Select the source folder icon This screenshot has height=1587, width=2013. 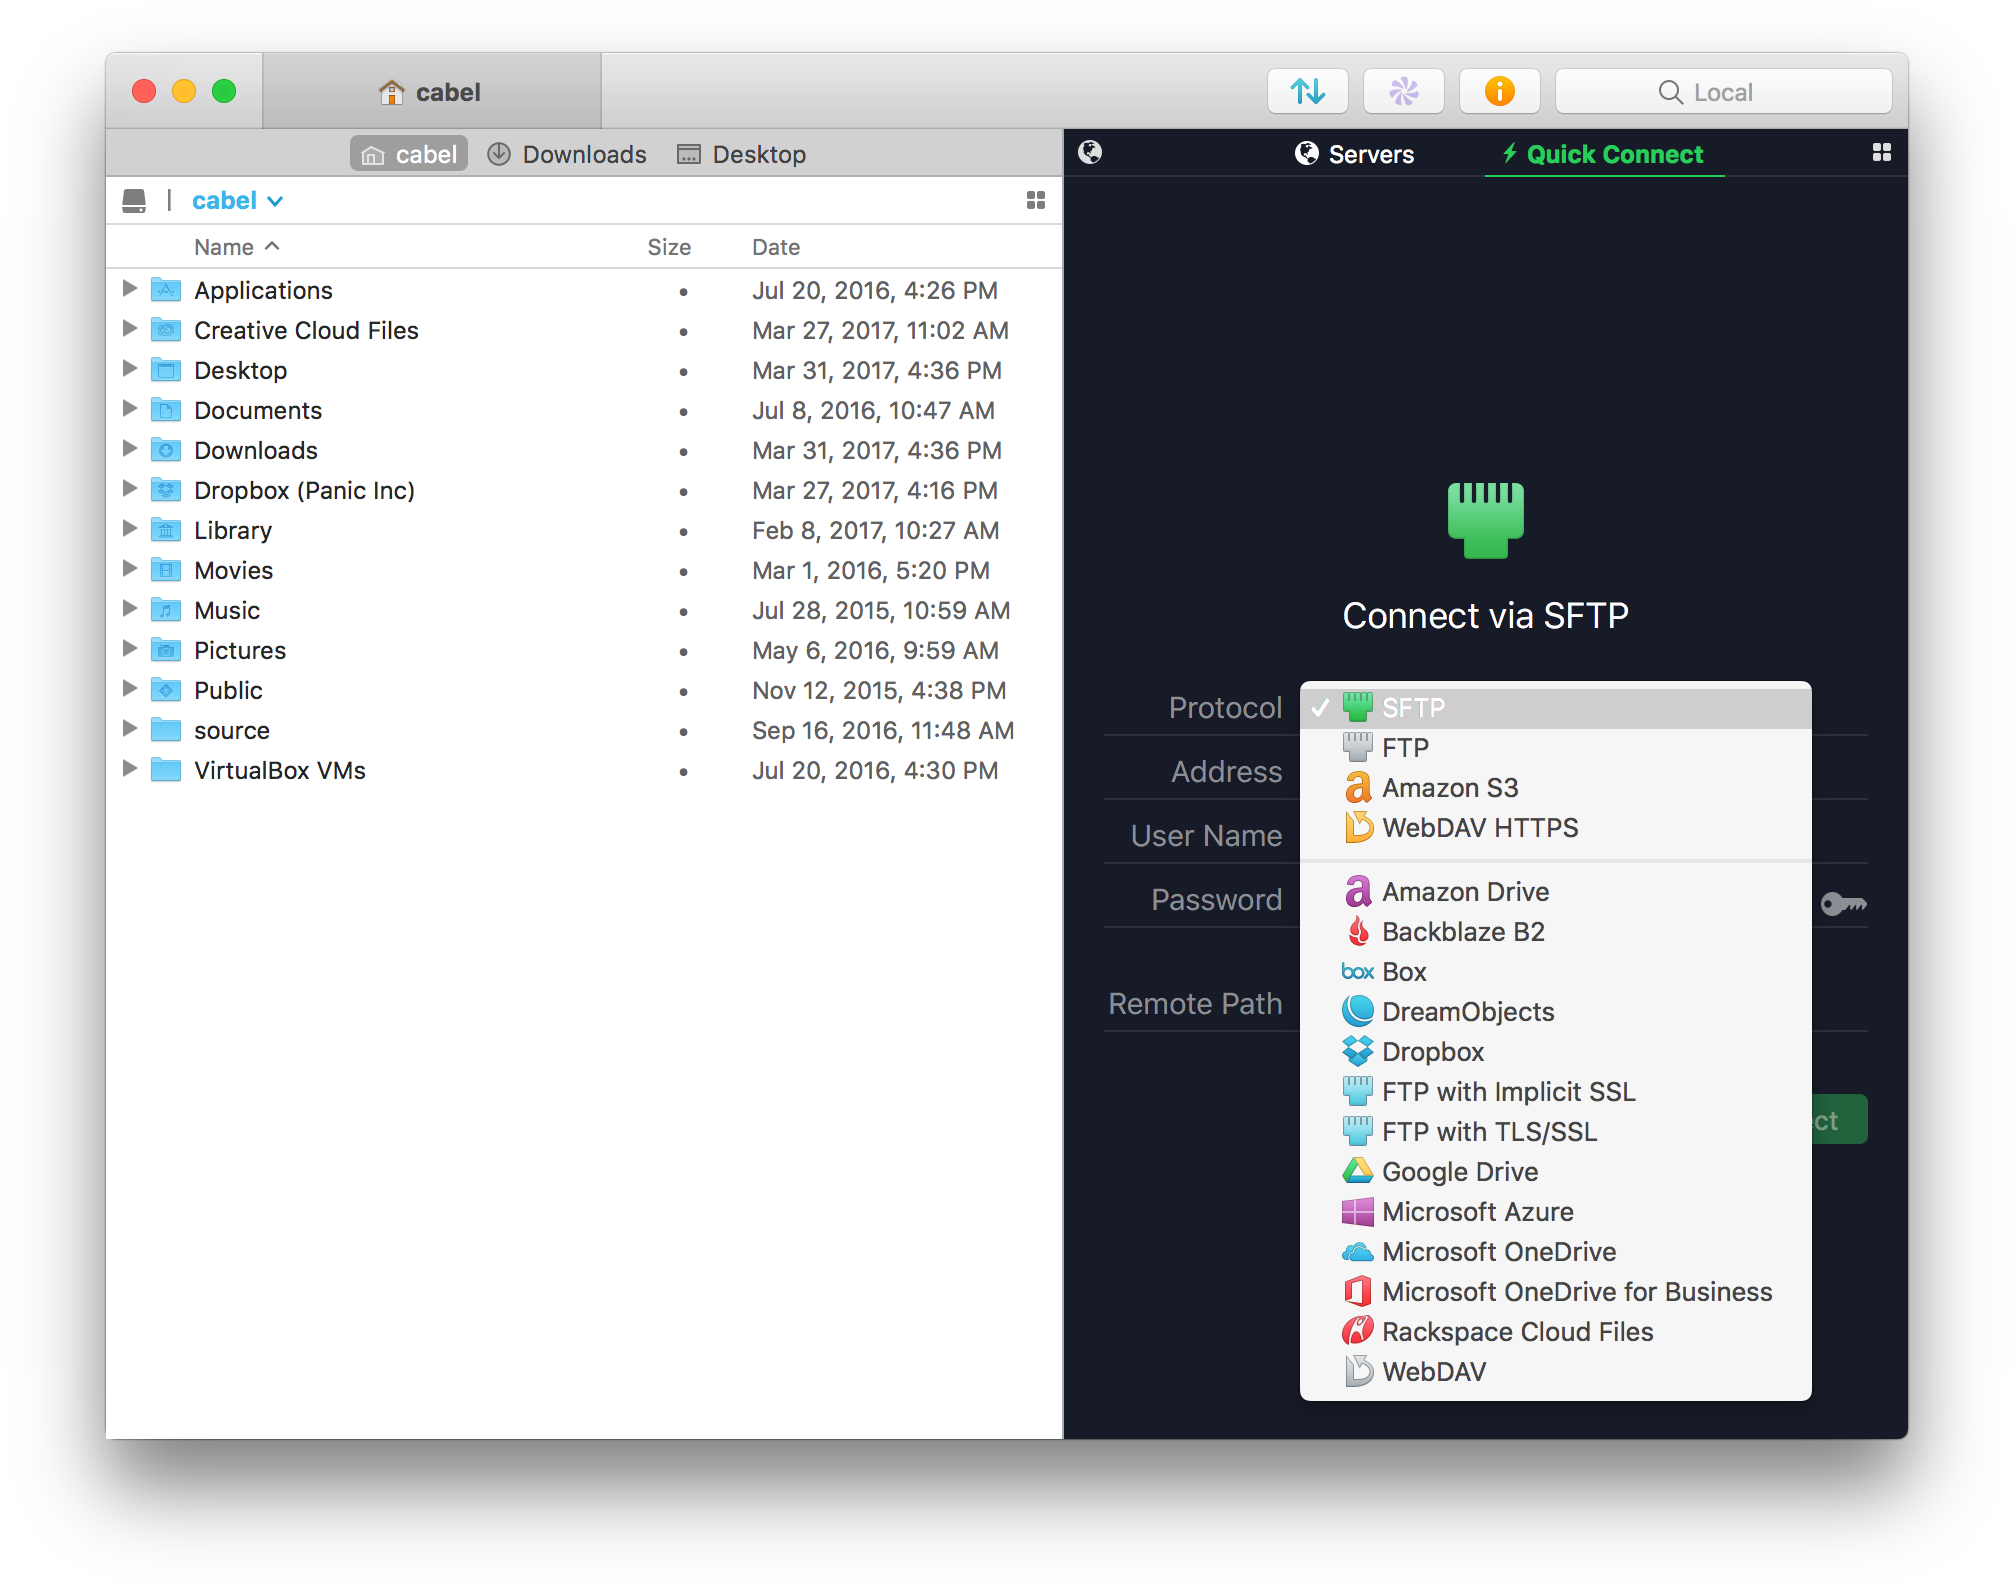[166, 729]
